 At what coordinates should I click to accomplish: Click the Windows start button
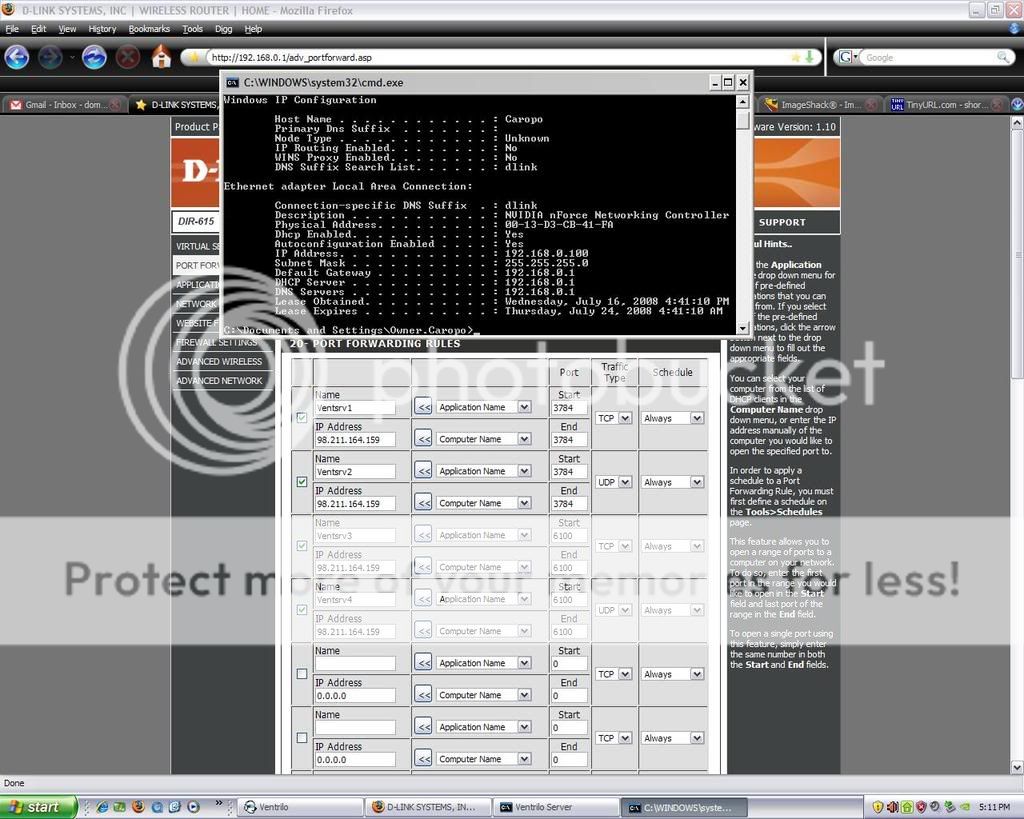pyautogui.click(x=38, y=807)
